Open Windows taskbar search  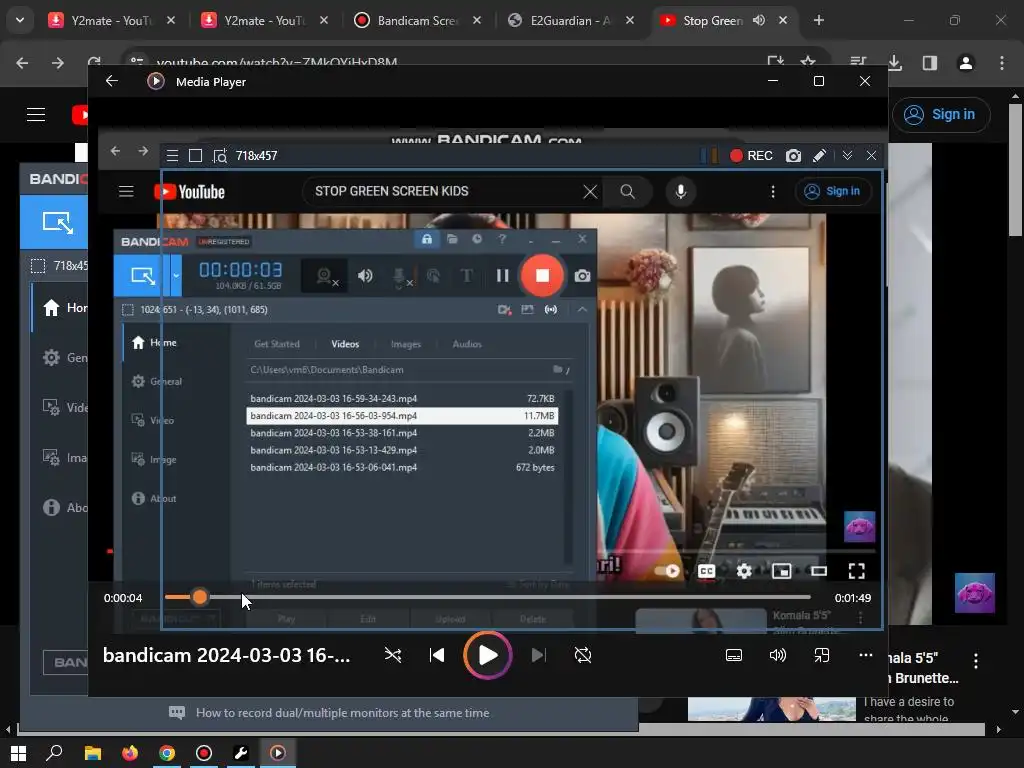point(54,753)
